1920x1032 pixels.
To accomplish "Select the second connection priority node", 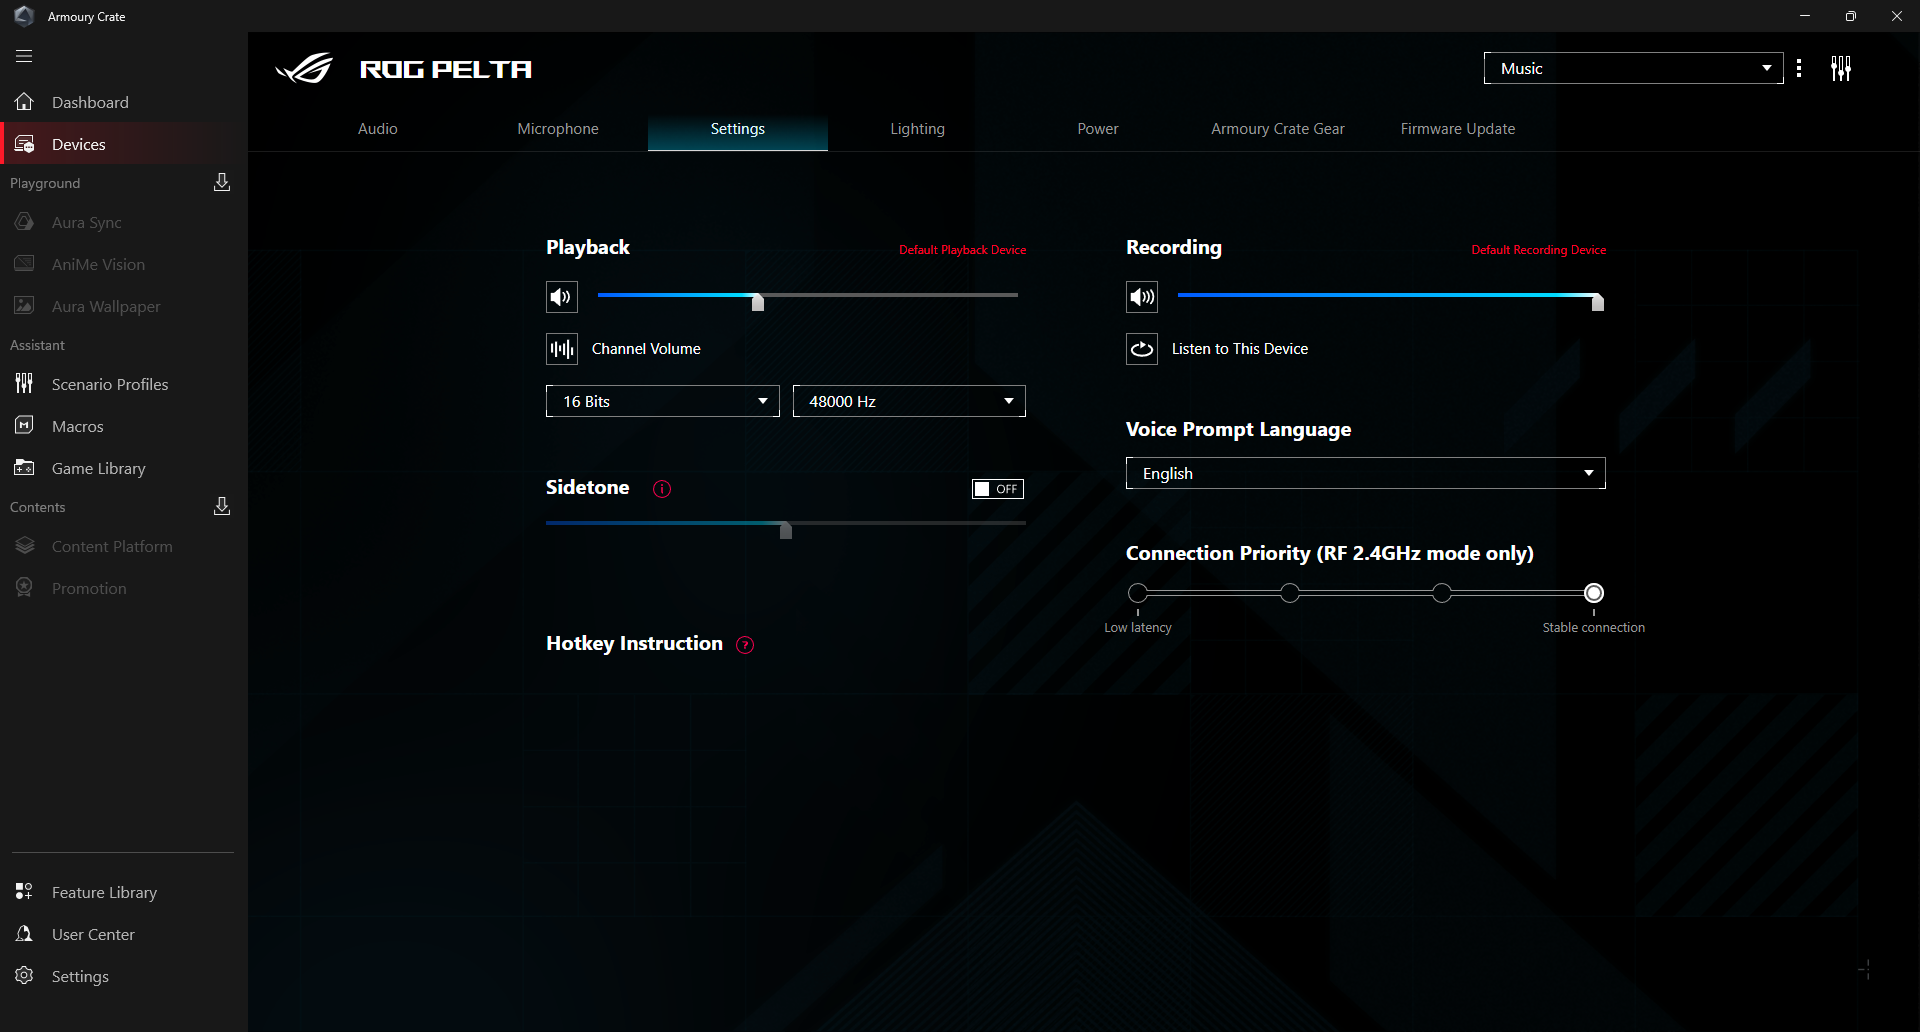I will click(1290, 593).
